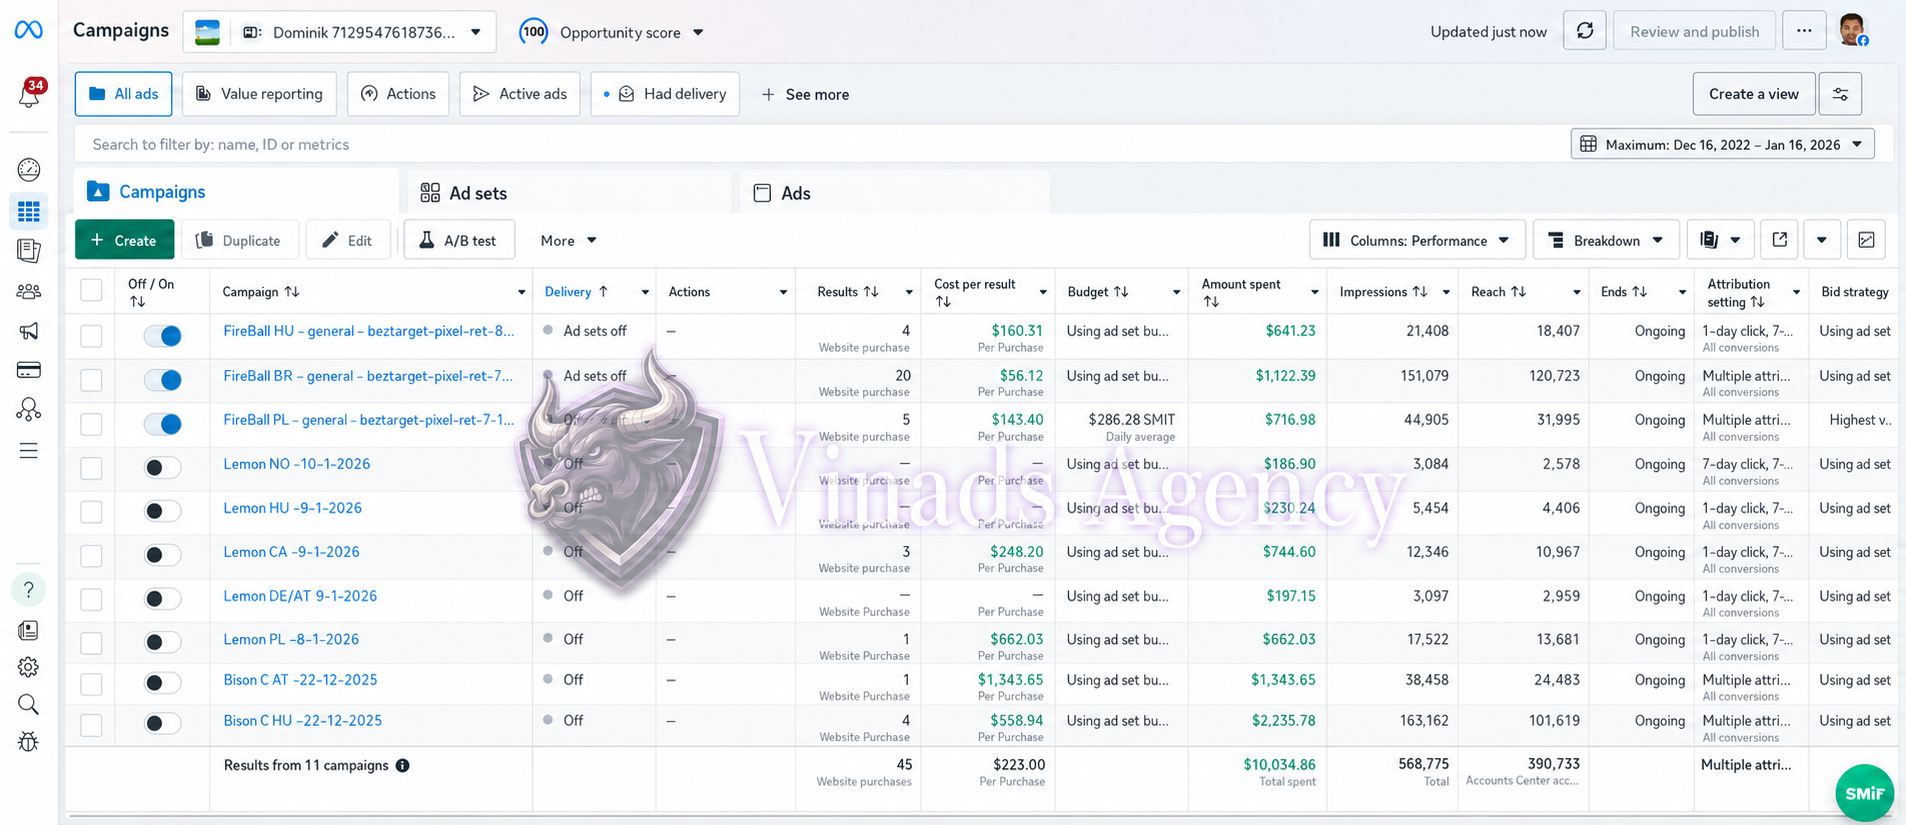Open Delivery column header dropdown arrow
Image resolution: width=1906 pixels, height=825 pixels.
pos(645,292)
